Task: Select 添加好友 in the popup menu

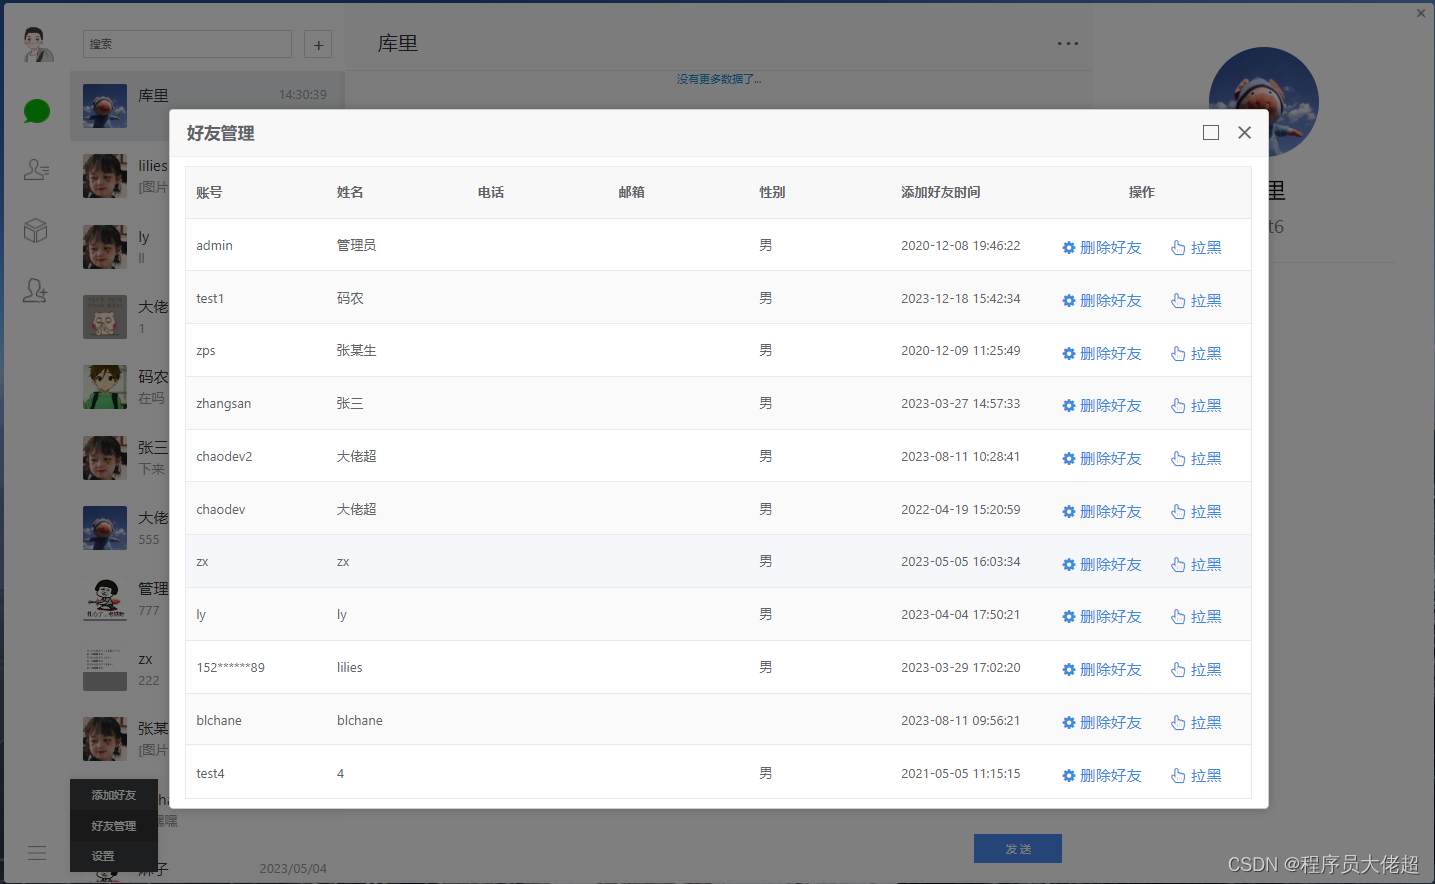Action: [114, 795]
